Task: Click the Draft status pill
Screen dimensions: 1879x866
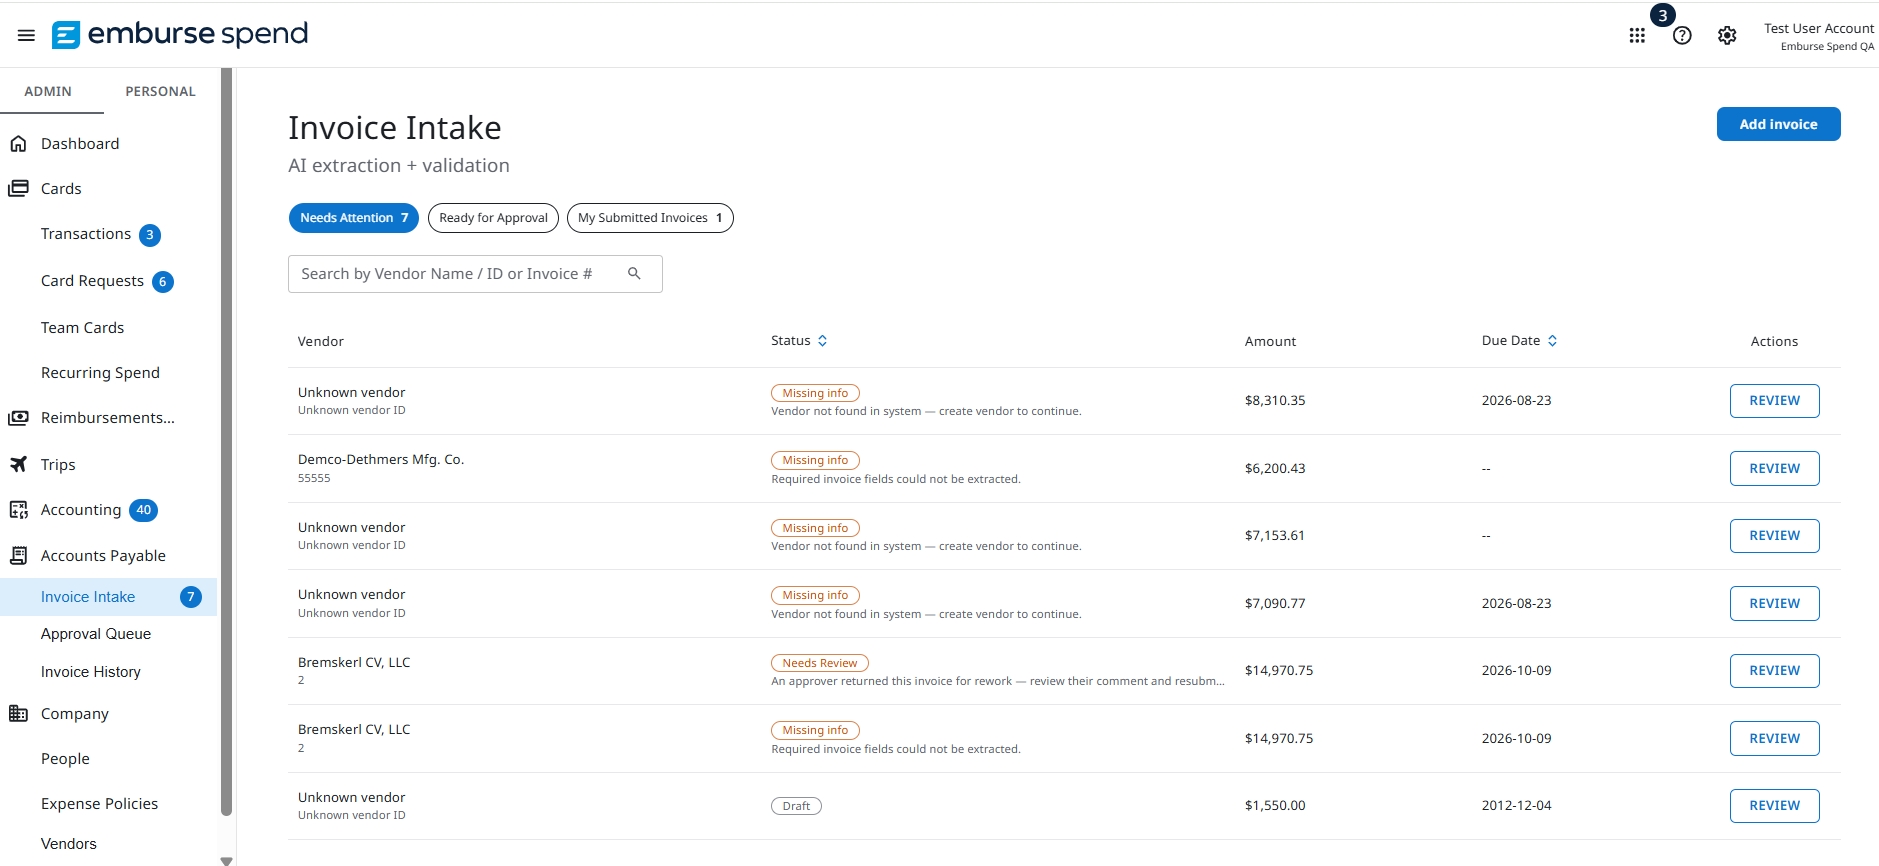Action: [x=796, y=806]
